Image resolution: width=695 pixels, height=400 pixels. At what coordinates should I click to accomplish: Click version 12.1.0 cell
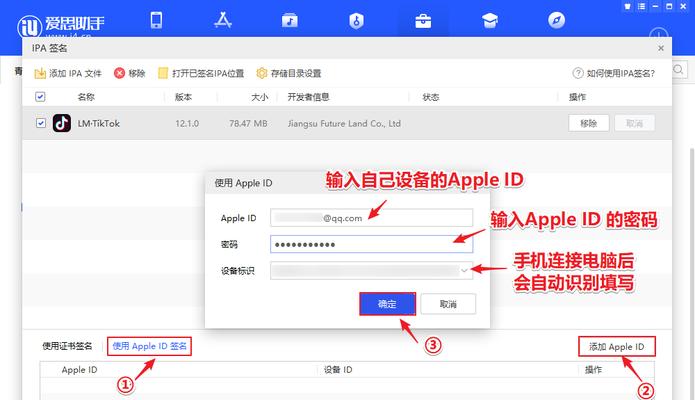[187, 123]
